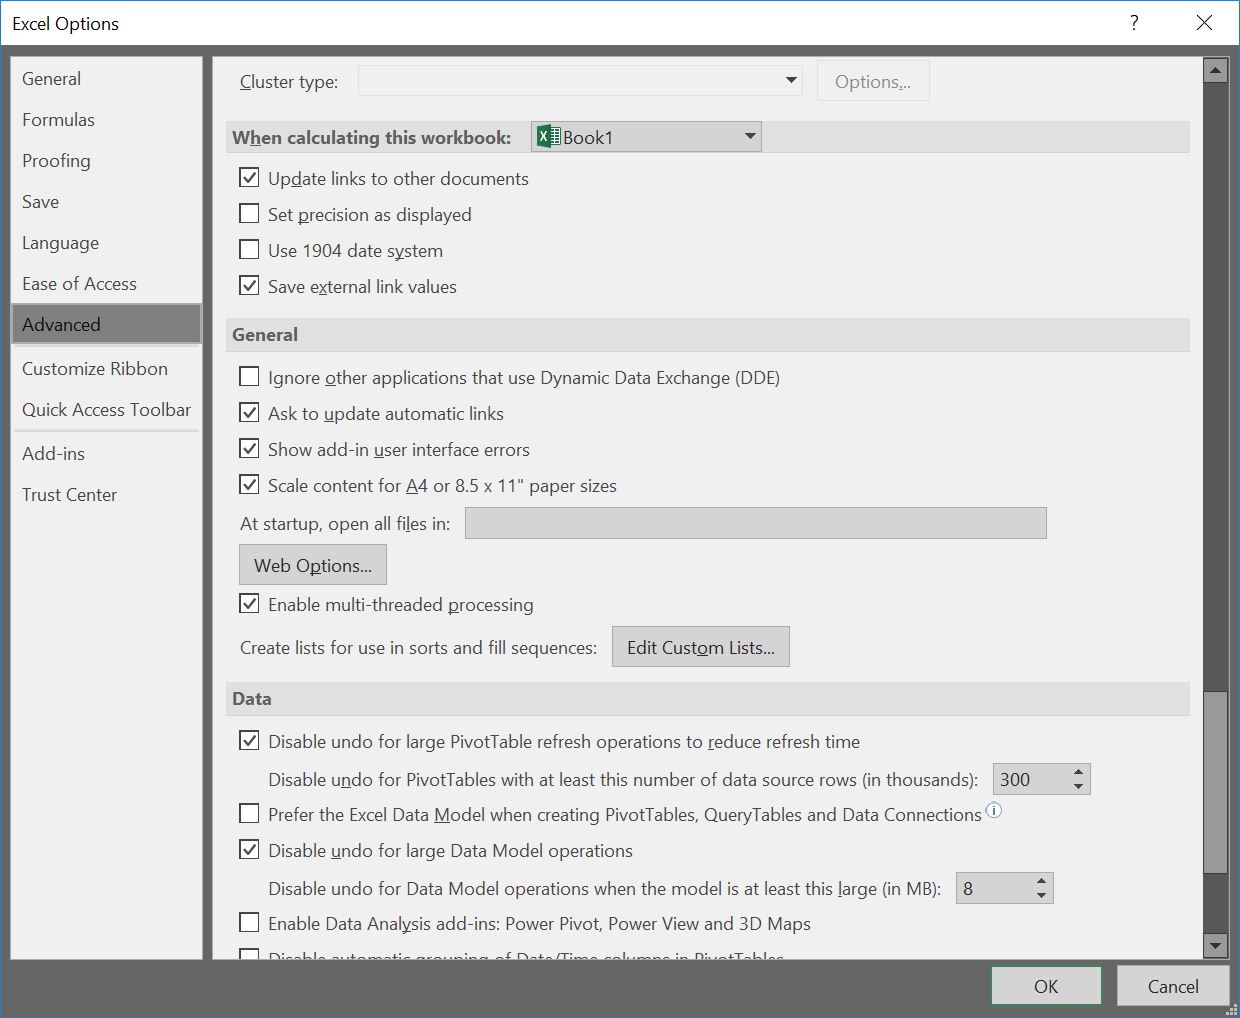The image size is (1240, 1018).
Task: Expand the 'When calculating this workbook' dropdown
Action: (749, 137)
